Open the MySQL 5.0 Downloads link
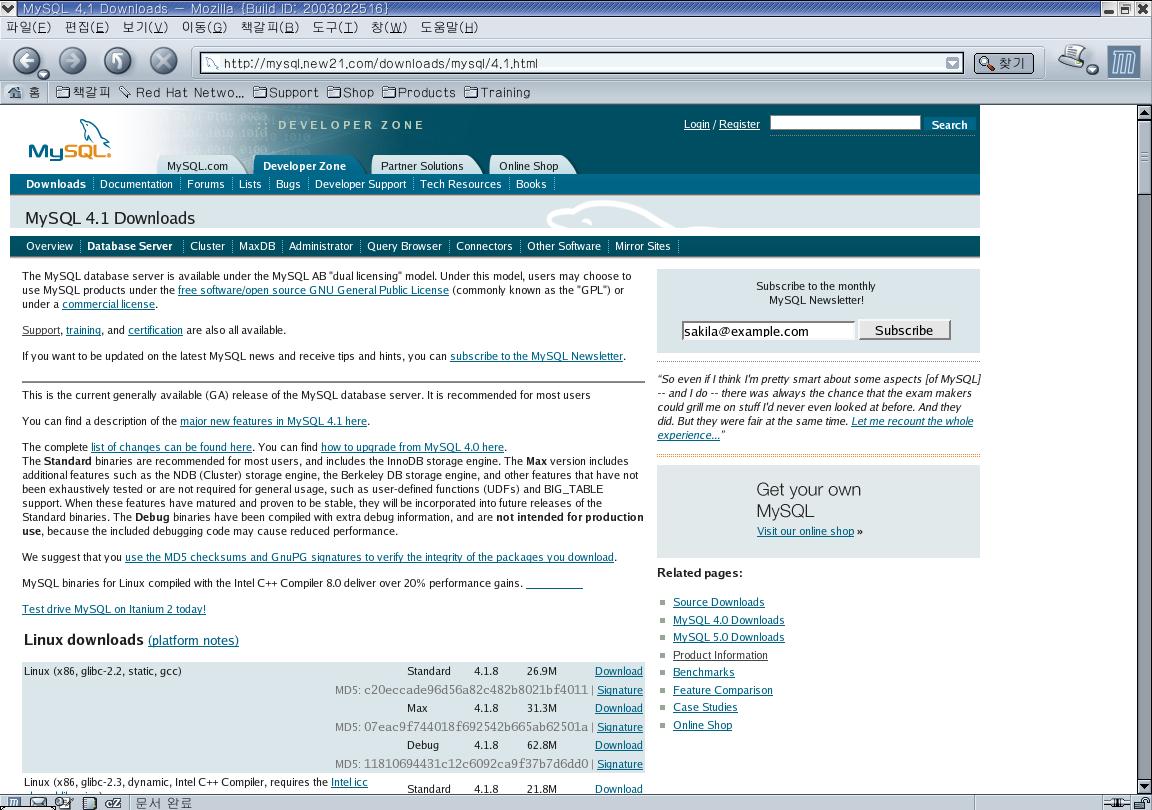Viewport: 1152px width, 810px height. 728,637
